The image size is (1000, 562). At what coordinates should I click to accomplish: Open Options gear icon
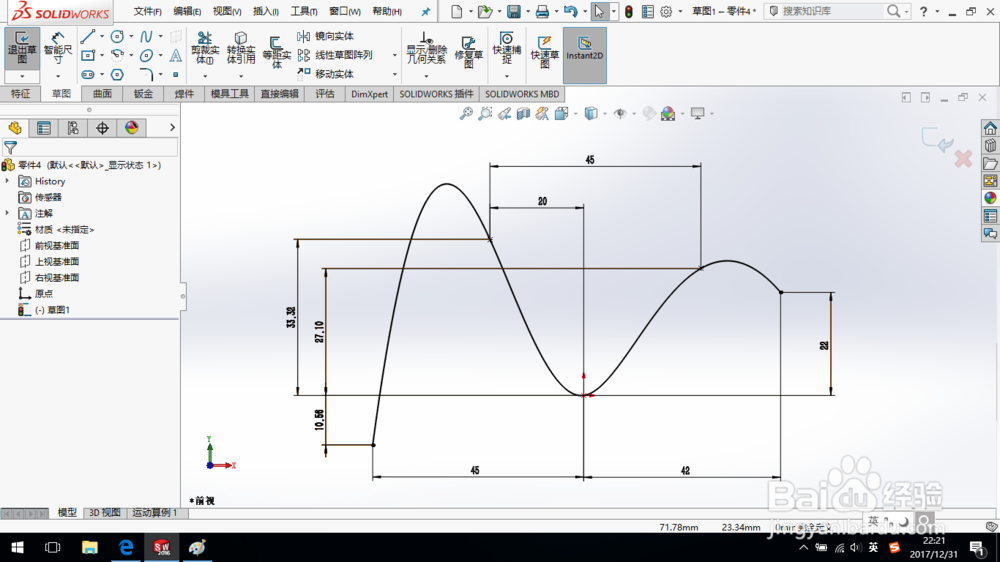coord(666,11)
